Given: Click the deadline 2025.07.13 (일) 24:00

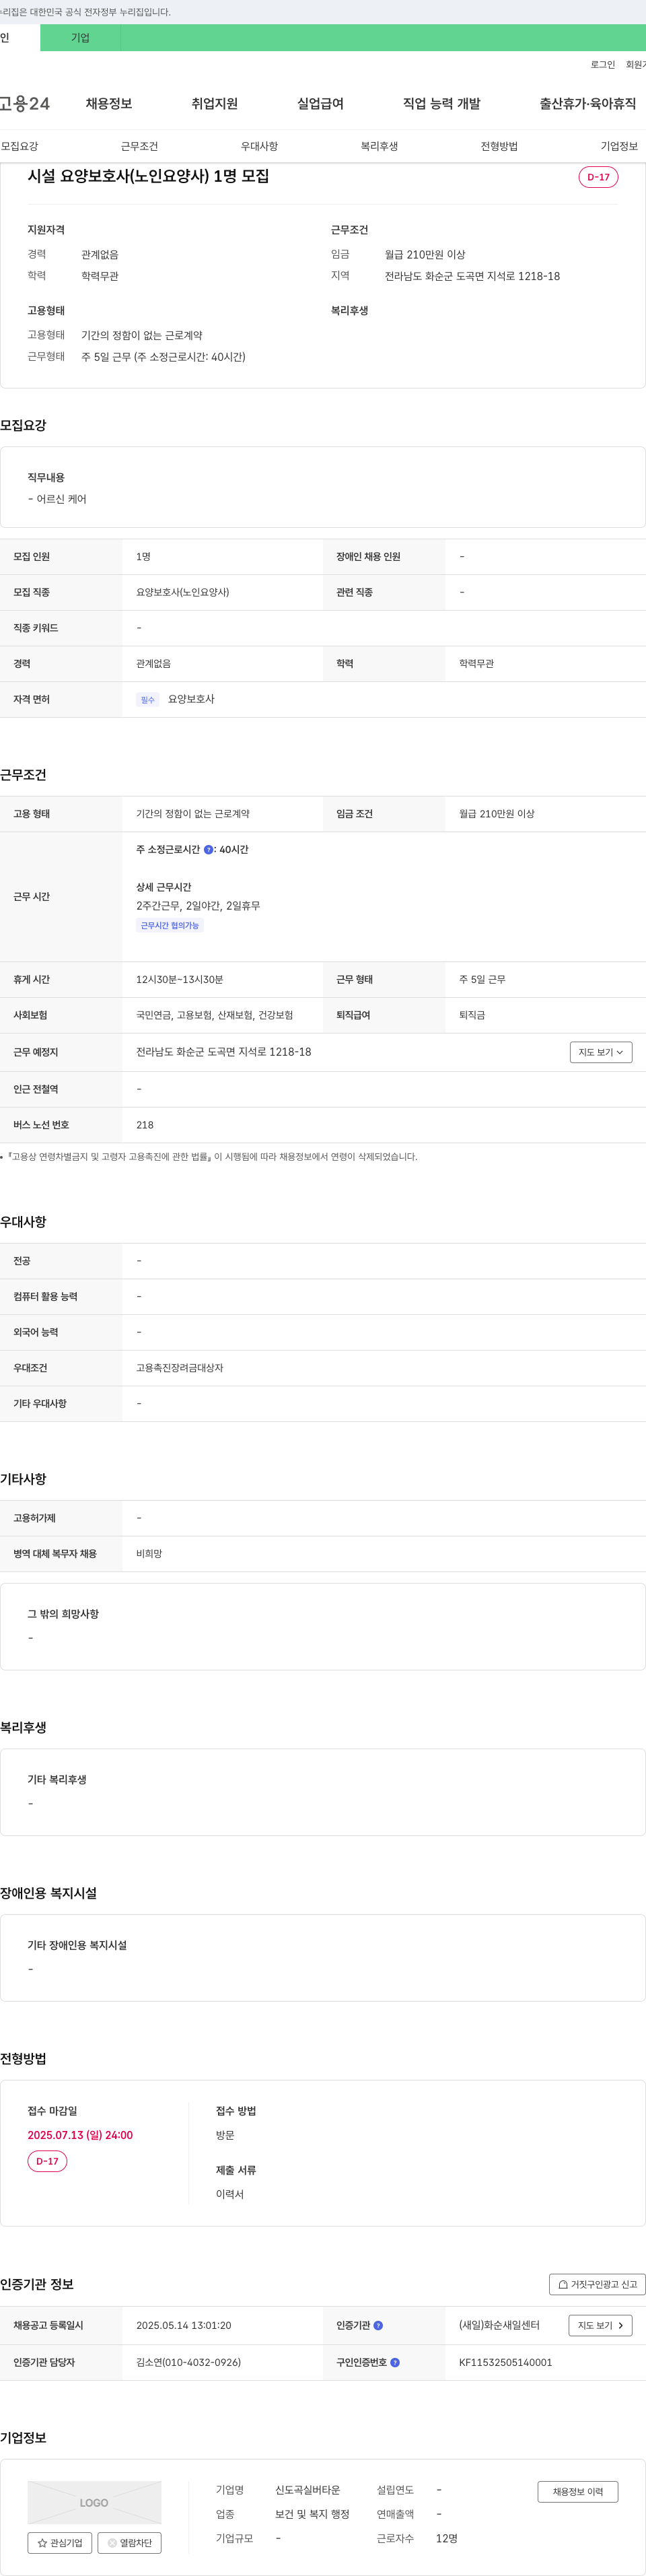Looking at the screenshot, I should tap(80, 2135).
